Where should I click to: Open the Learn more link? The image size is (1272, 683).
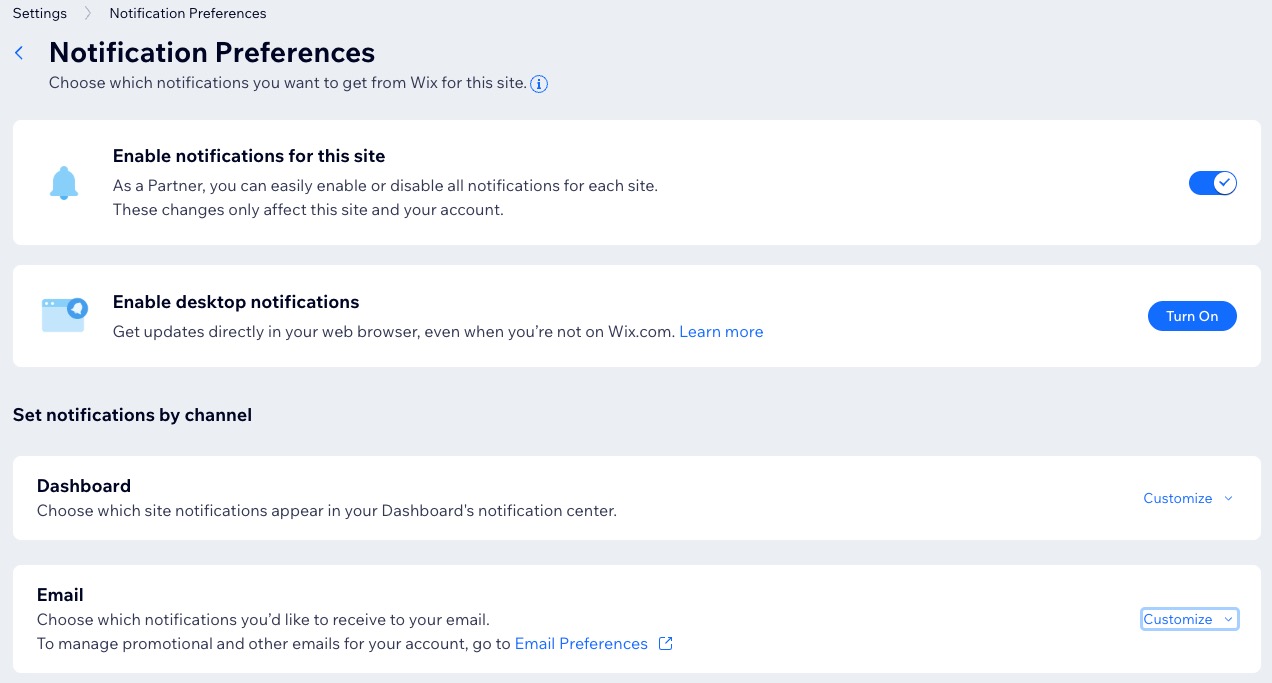[x=721, y=331]
